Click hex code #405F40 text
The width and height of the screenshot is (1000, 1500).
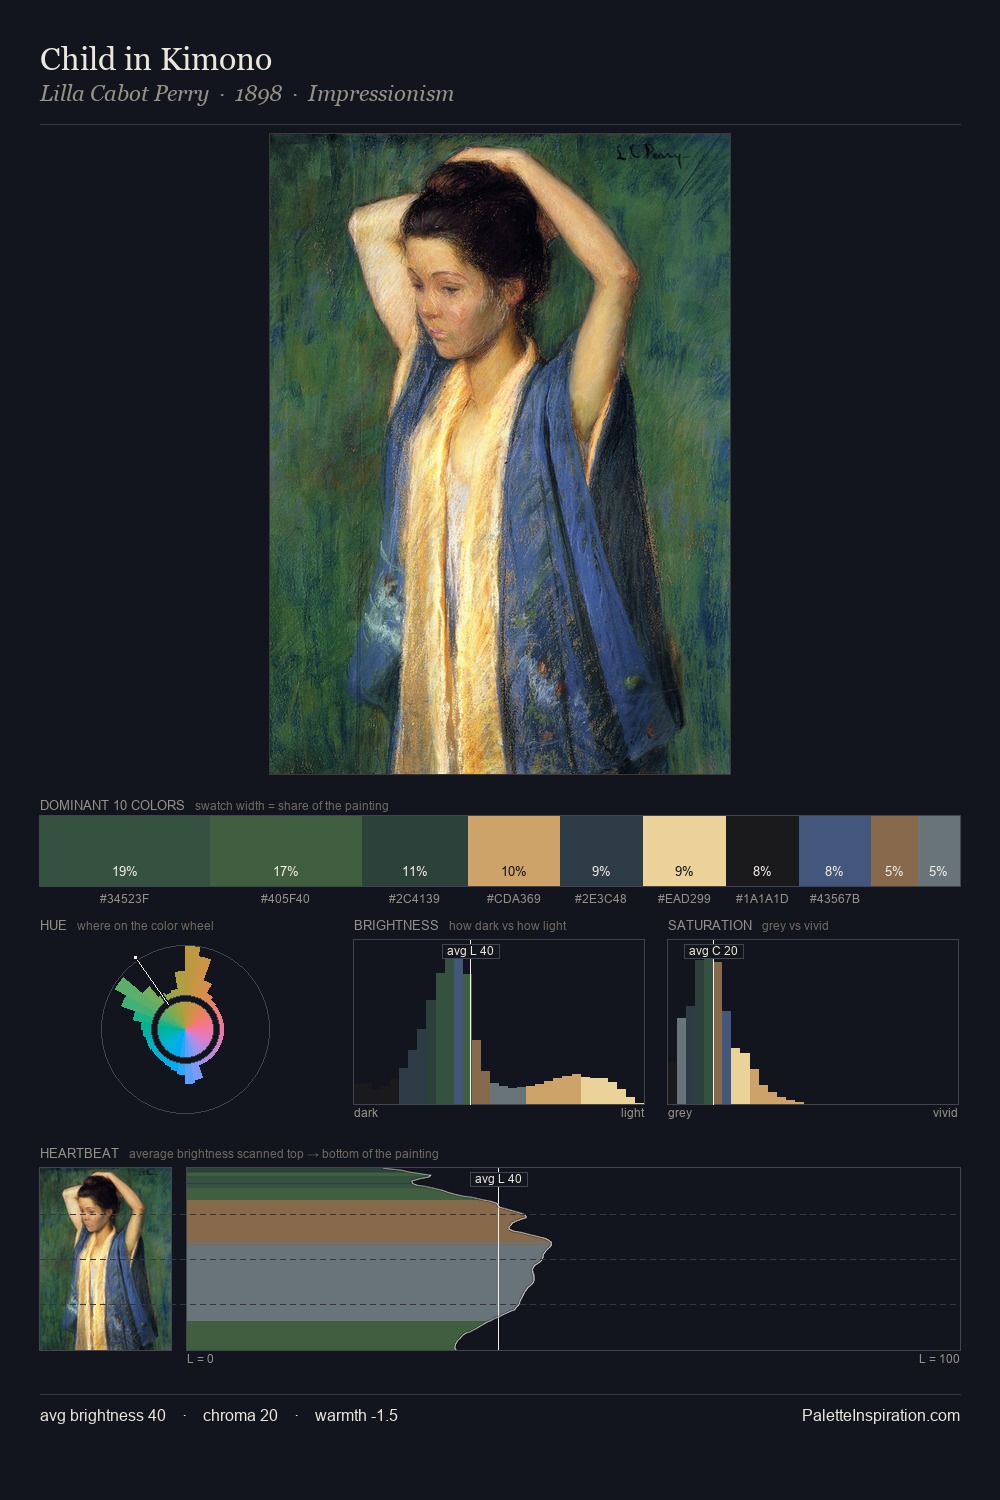point(285,899)
